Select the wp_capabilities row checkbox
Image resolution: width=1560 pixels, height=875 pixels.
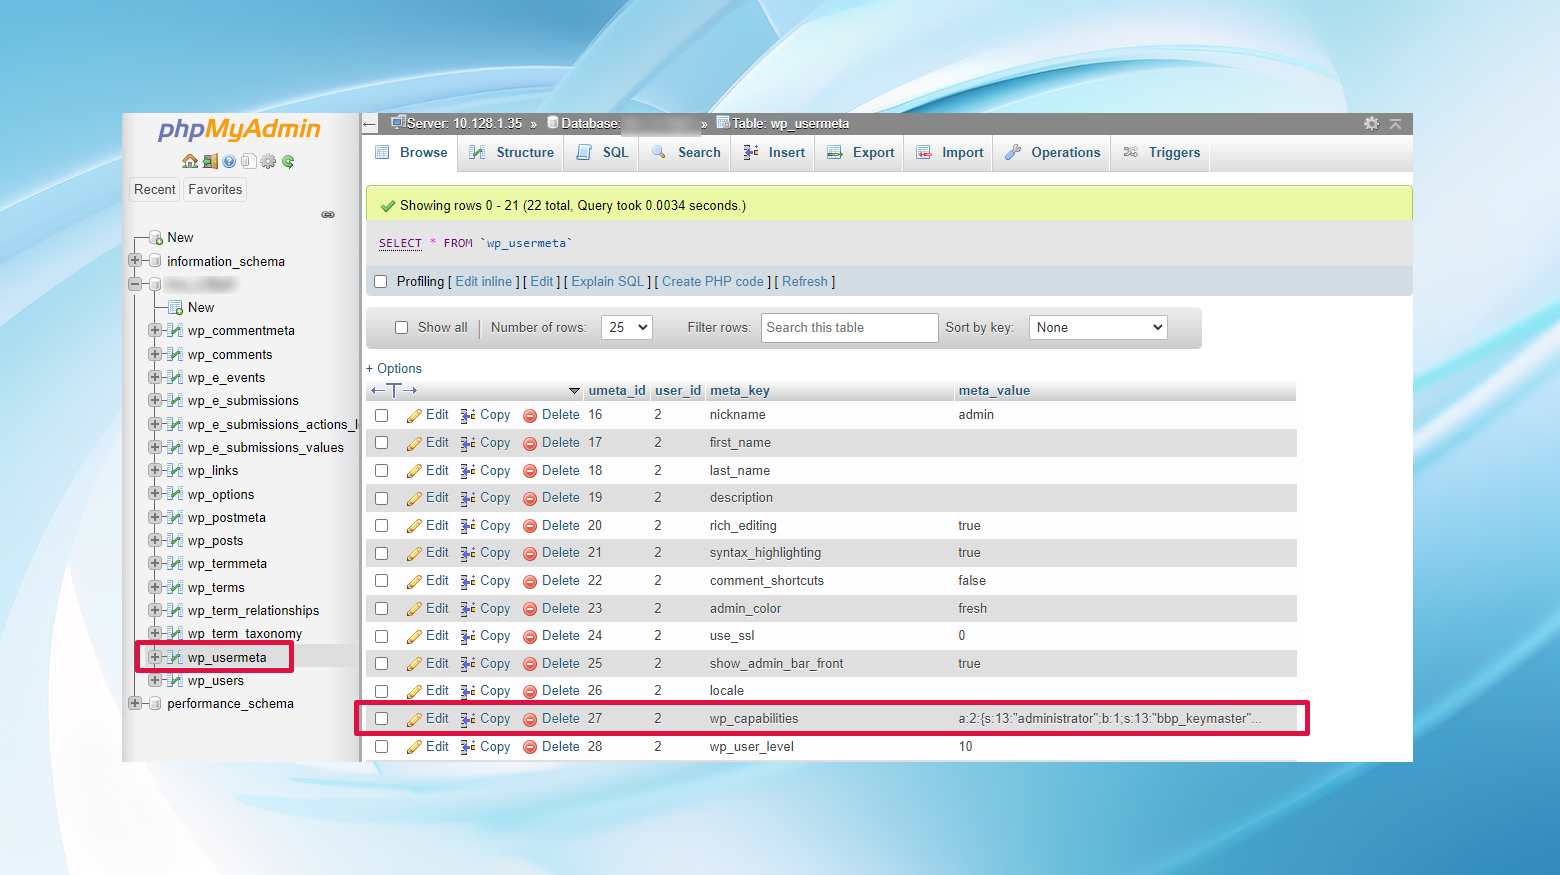tap(382, 719)
